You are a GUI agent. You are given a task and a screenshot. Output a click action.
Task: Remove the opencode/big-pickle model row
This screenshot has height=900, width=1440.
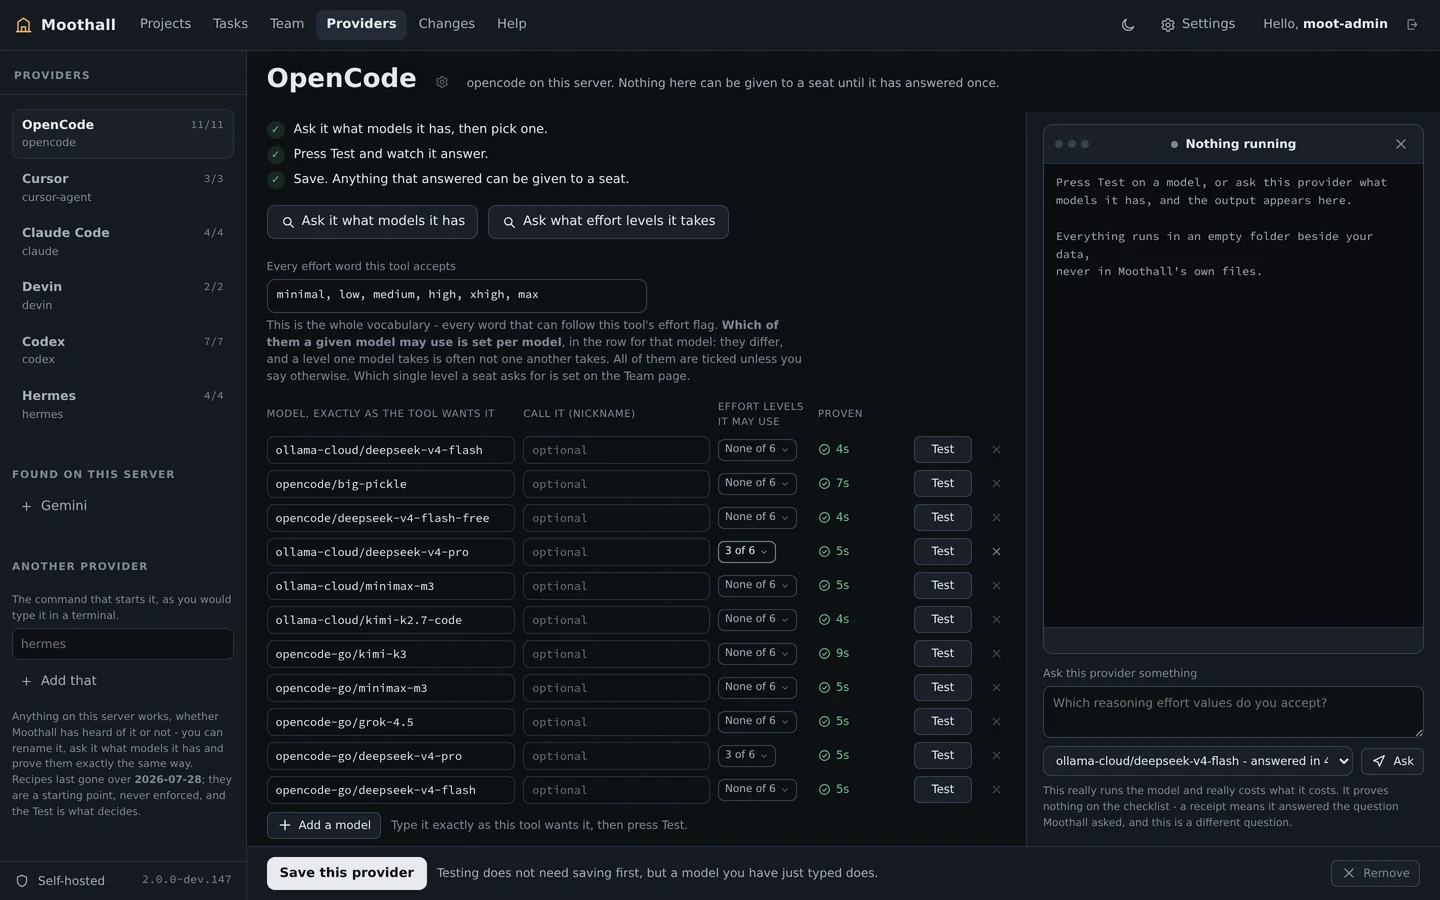point(996,484)
